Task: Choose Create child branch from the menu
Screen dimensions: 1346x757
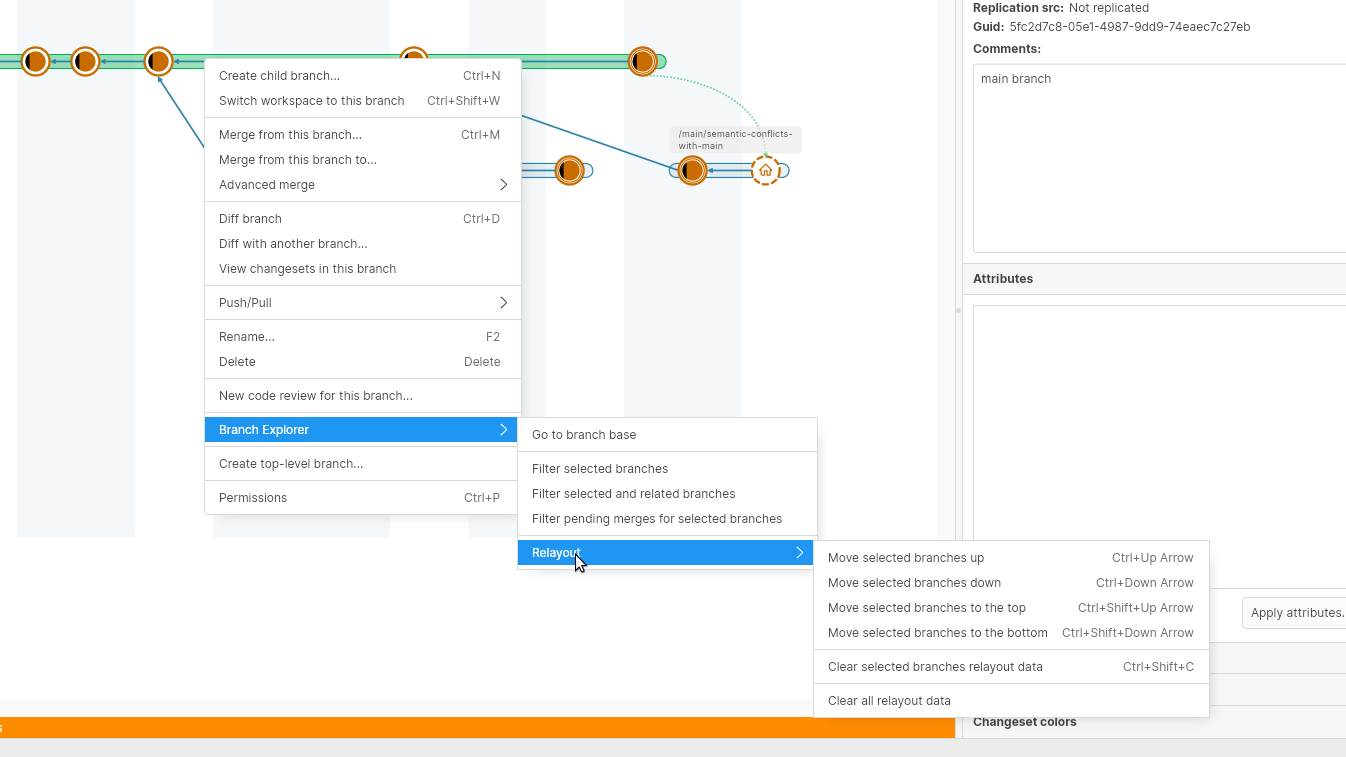Action: tap(280, 76)
